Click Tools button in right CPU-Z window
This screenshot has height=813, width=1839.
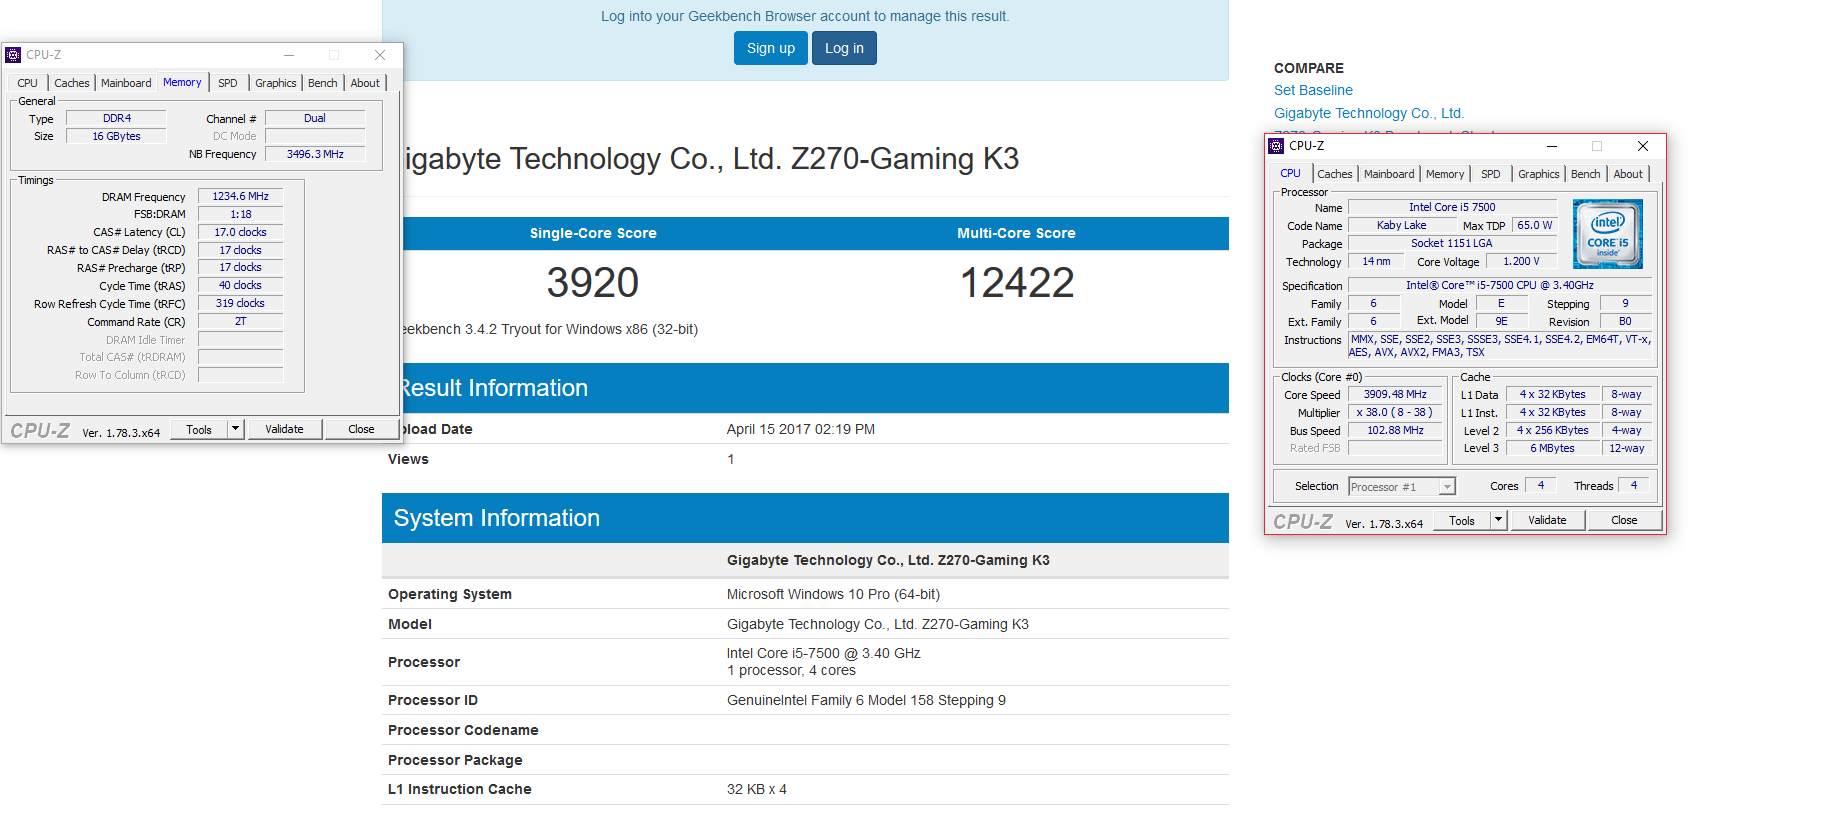click(1462, 520)
